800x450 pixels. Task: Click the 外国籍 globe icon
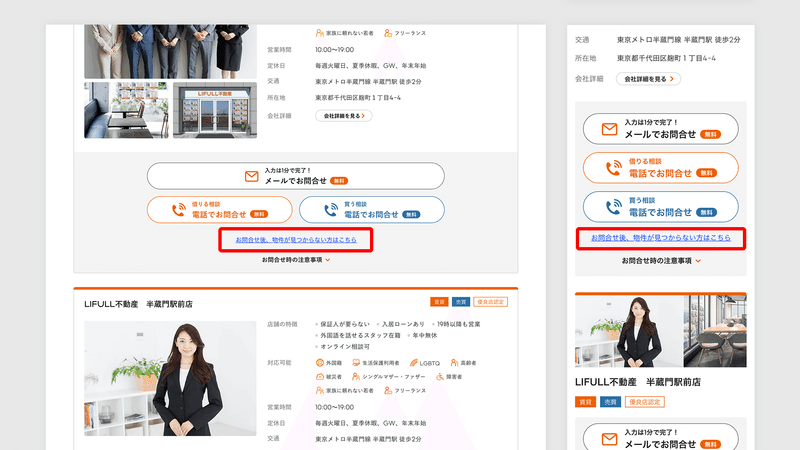pos(320,363)
